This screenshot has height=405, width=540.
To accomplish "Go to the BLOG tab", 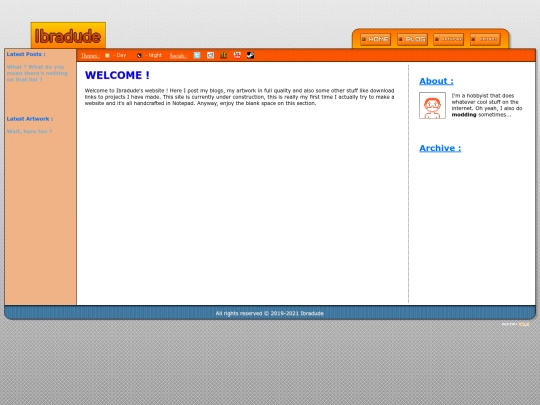I will pyautogui.click(x=412, y=39).
